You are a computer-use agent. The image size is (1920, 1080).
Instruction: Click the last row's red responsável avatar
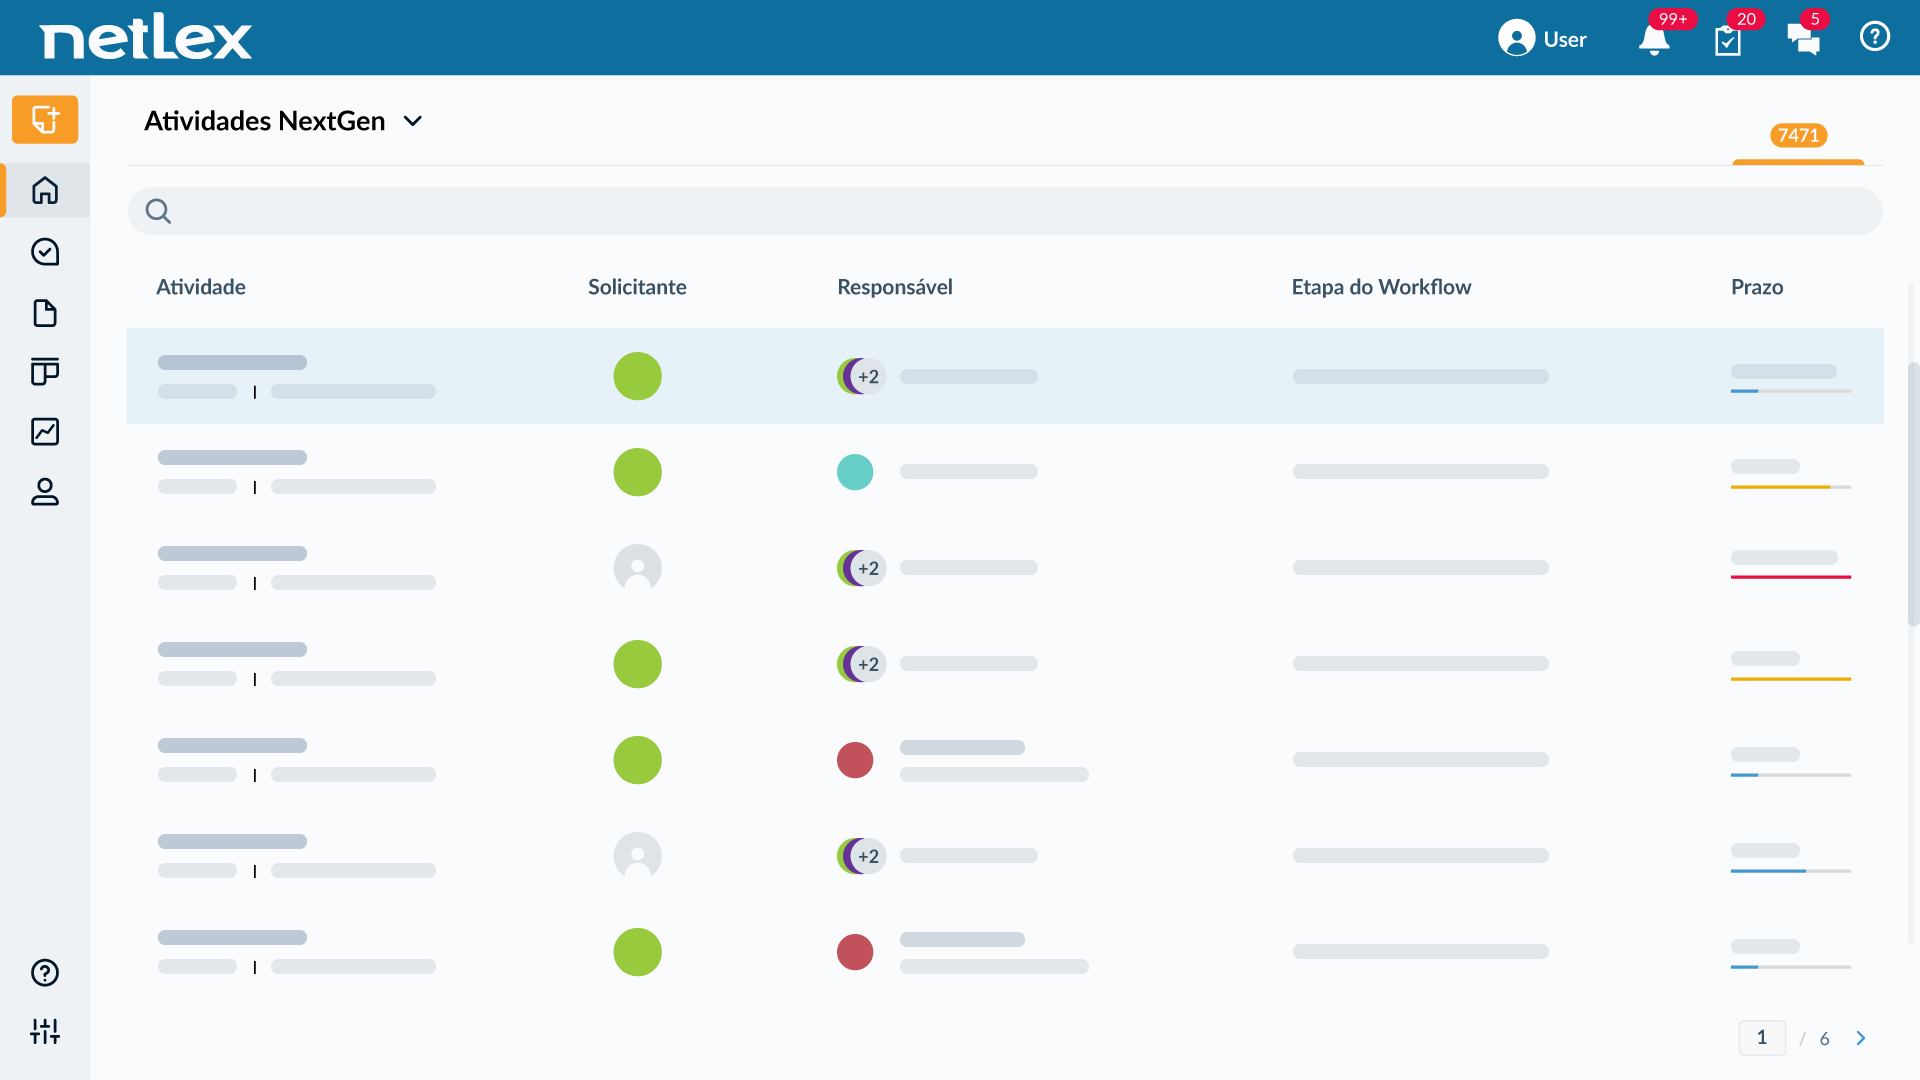pyautogui.click(x=855, y=952)
